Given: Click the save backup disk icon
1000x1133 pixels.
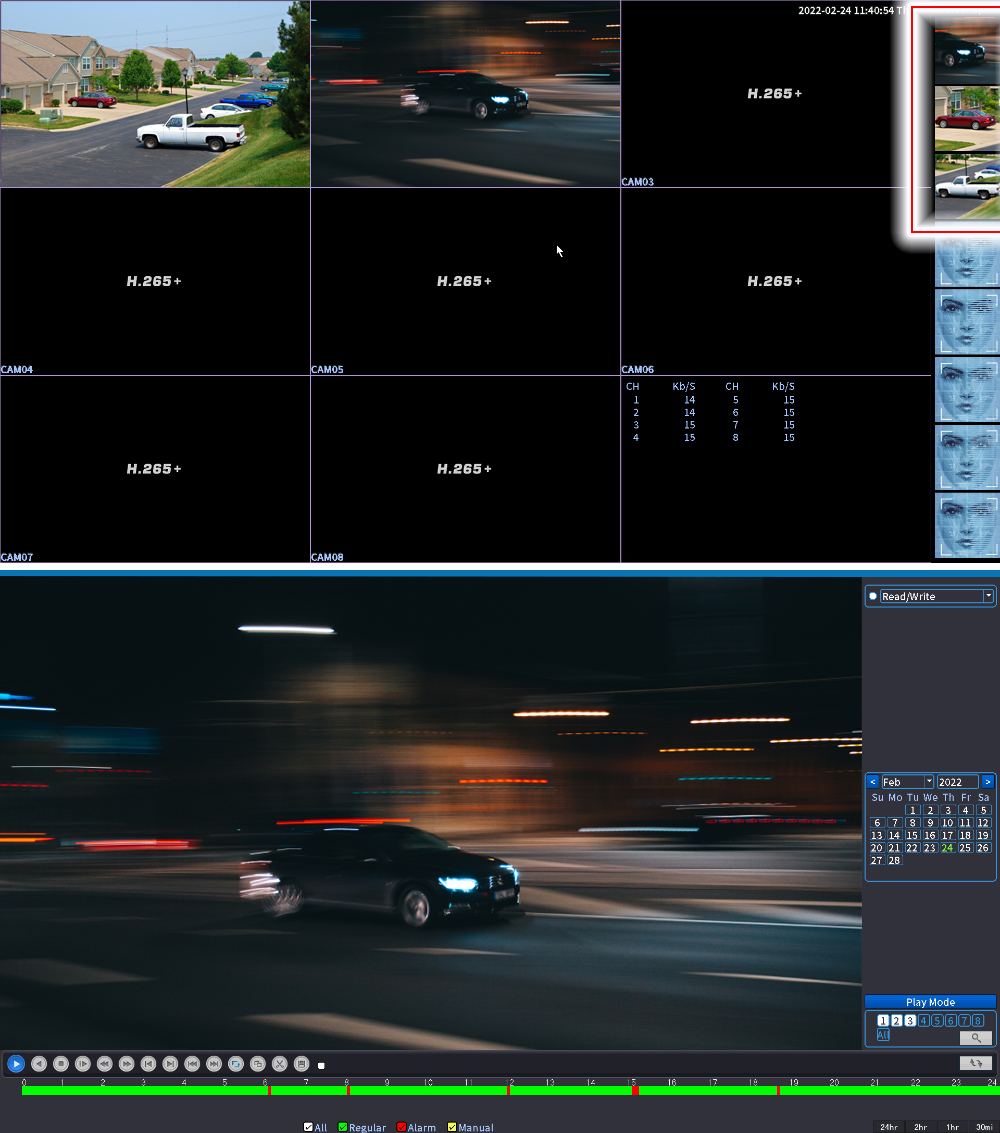Looking at the screenshot, I should pos(301,1064).
